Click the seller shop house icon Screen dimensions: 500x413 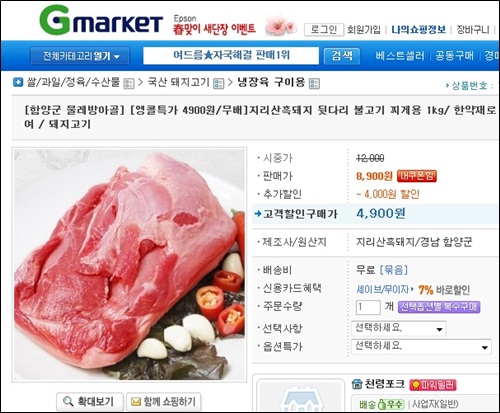click(357, 384)
